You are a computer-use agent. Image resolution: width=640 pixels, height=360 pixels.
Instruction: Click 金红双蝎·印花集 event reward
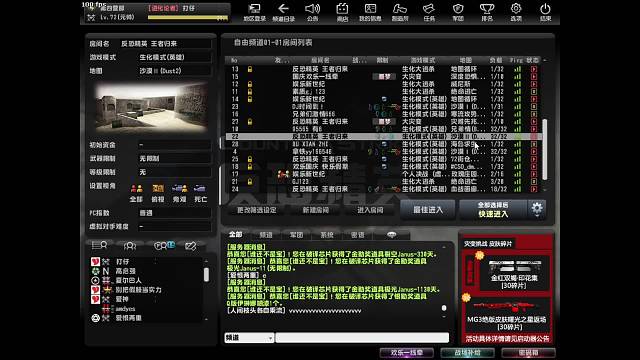click(x=513, y=273)
